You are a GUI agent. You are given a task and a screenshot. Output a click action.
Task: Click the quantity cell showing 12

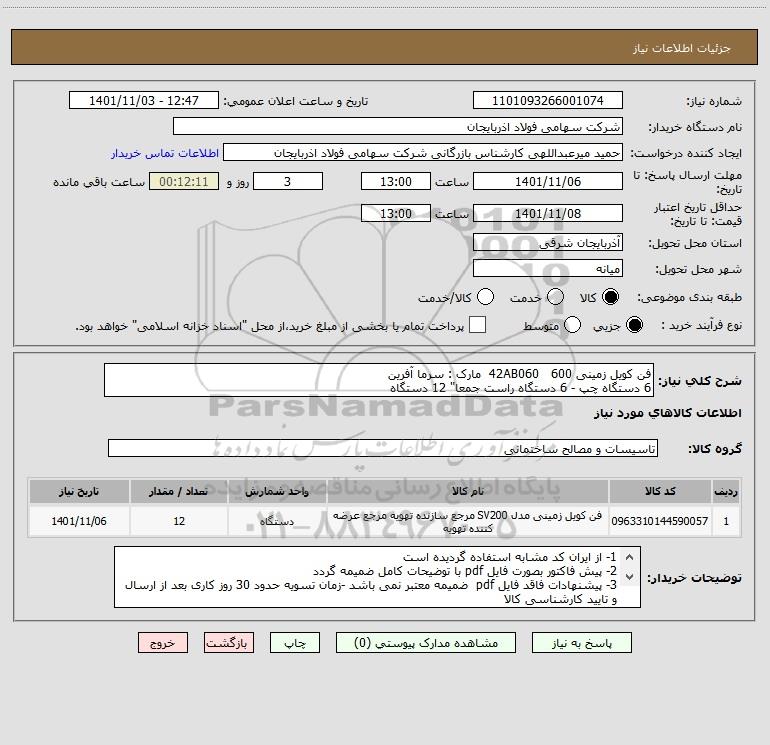179,522
